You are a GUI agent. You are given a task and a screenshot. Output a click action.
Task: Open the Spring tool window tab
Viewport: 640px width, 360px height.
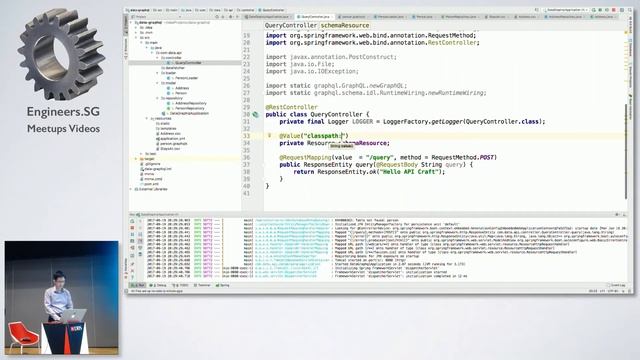tap(222, 285)
